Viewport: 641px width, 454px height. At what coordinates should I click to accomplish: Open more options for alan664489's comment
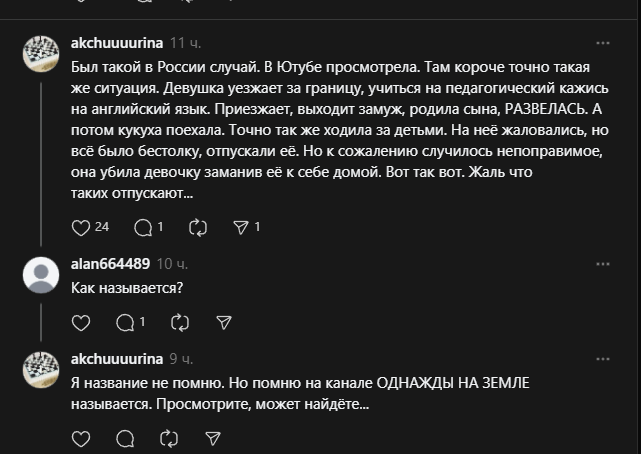pos(603,264)
